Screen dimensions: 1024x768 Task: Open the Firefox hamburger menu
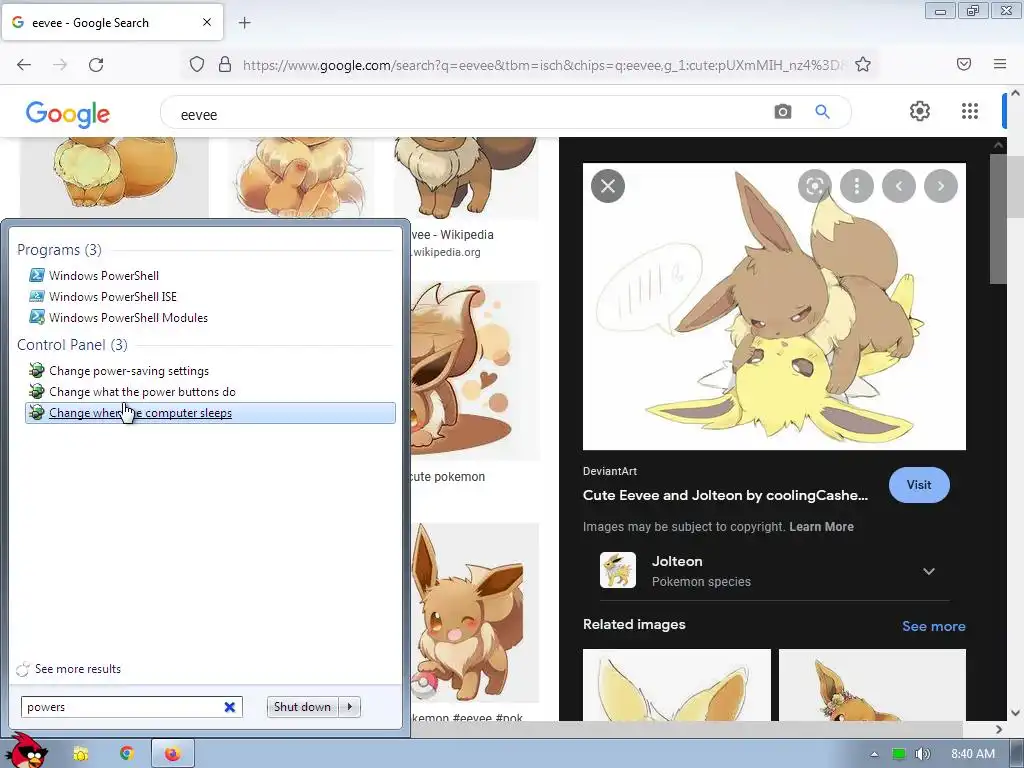click(x=1000, y=64)
